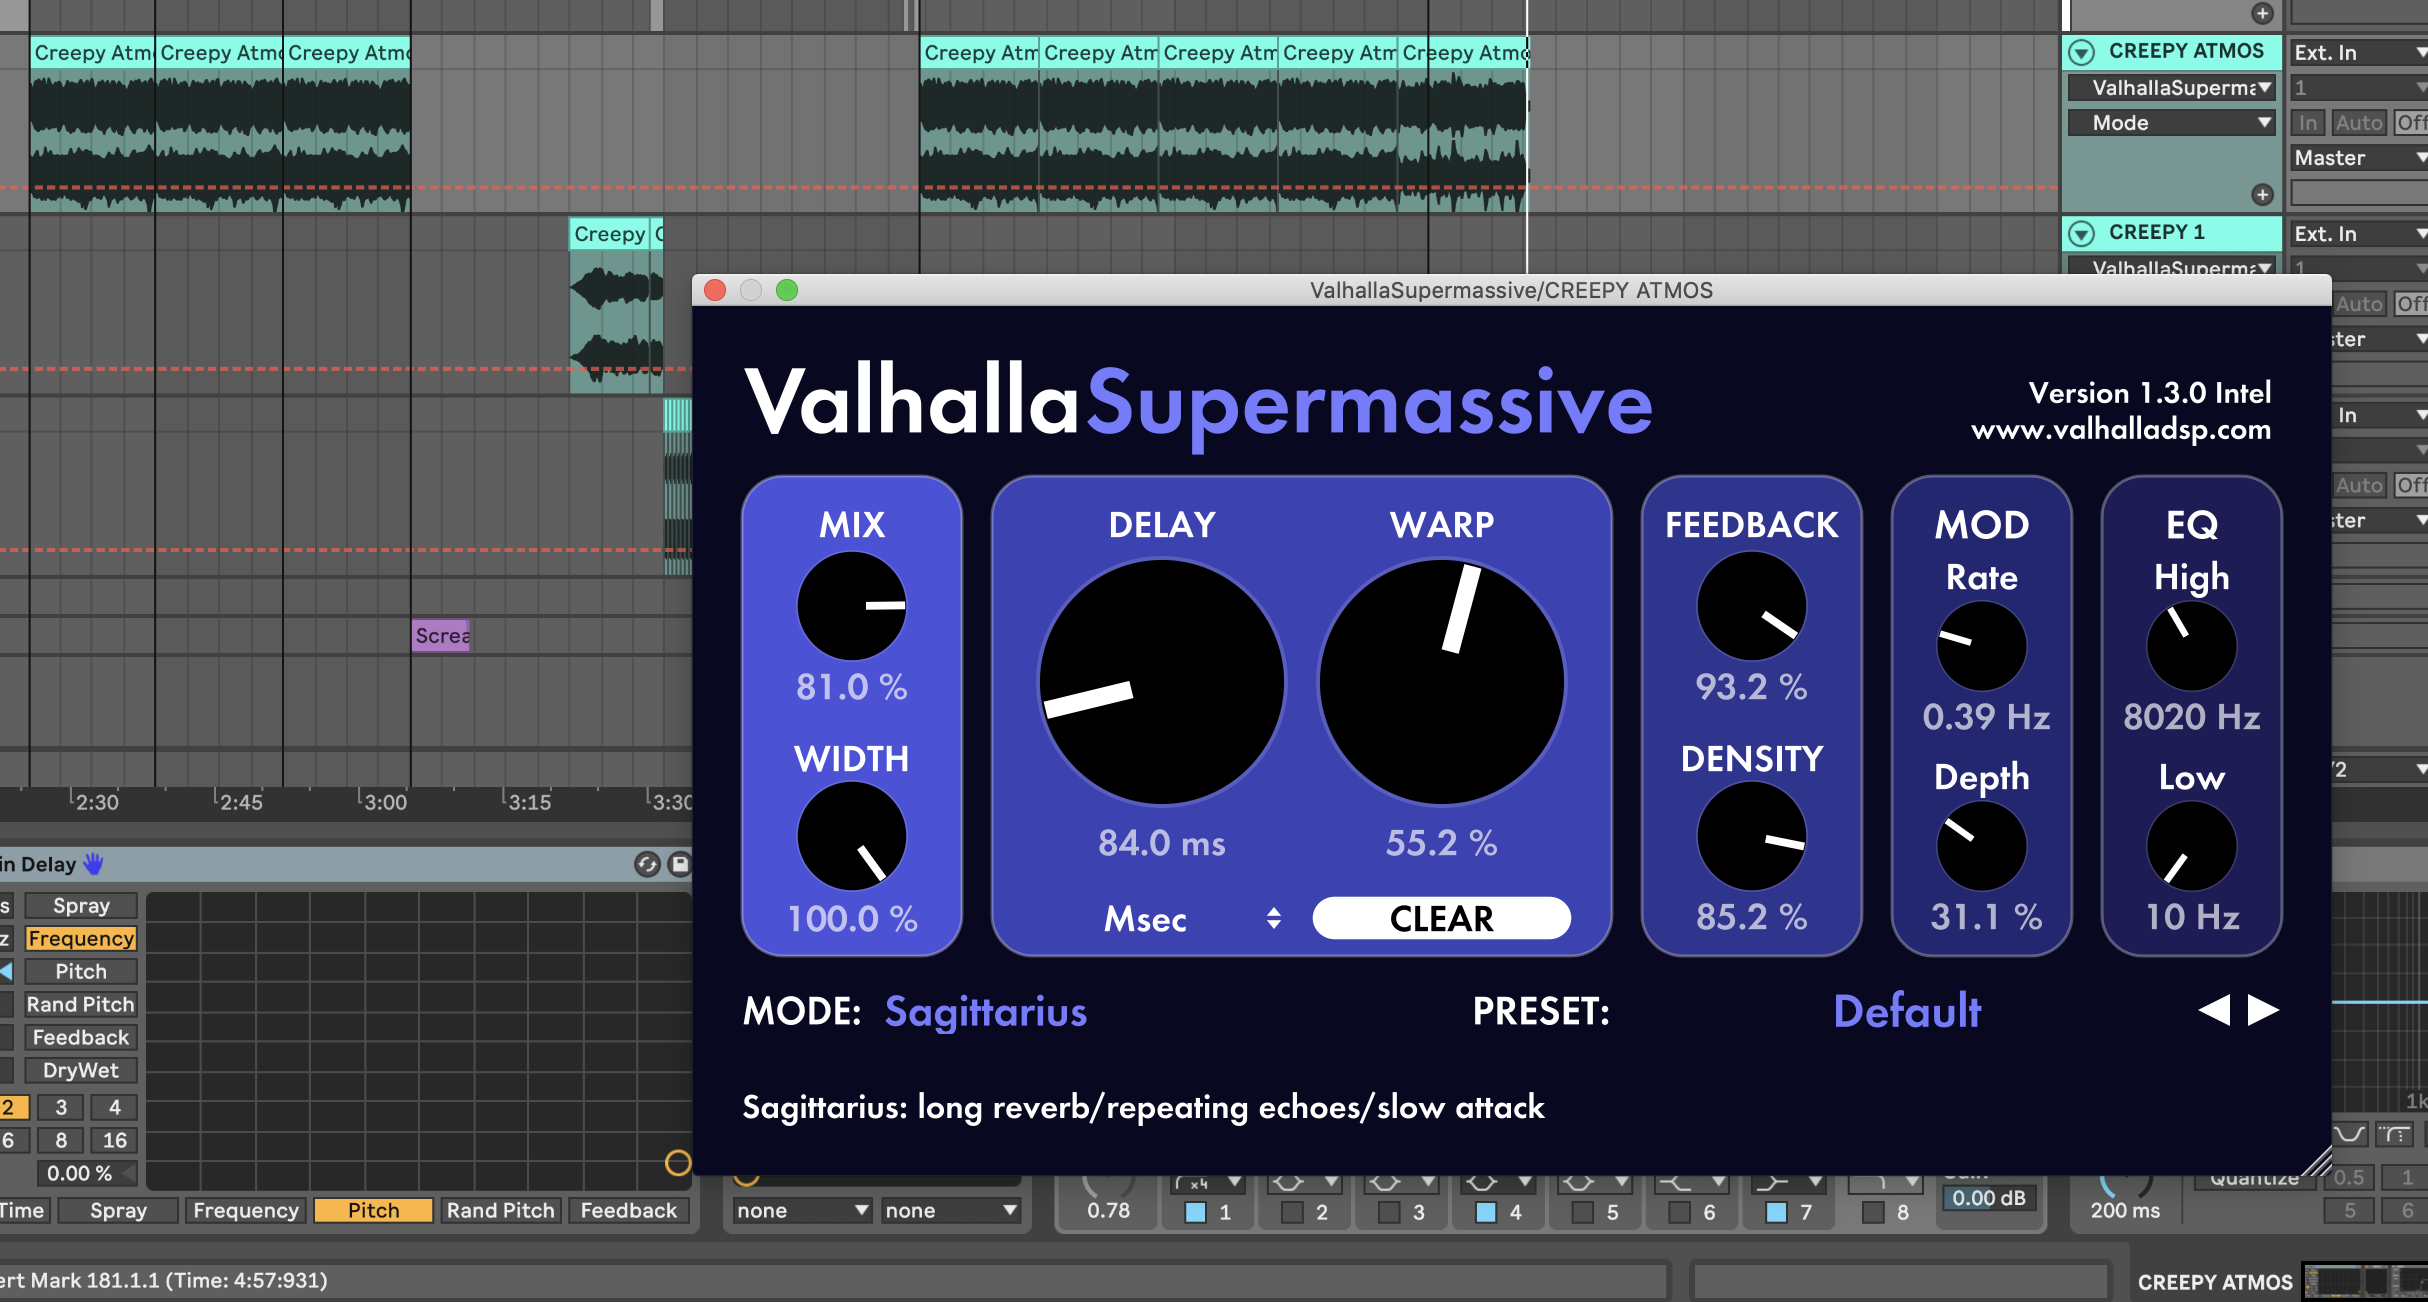Image resolution: width=2428 pixels, height=1302 pixels.
Task: Open Ext. In input dropdown for CREEPY 1
Action: (2360, 233)
